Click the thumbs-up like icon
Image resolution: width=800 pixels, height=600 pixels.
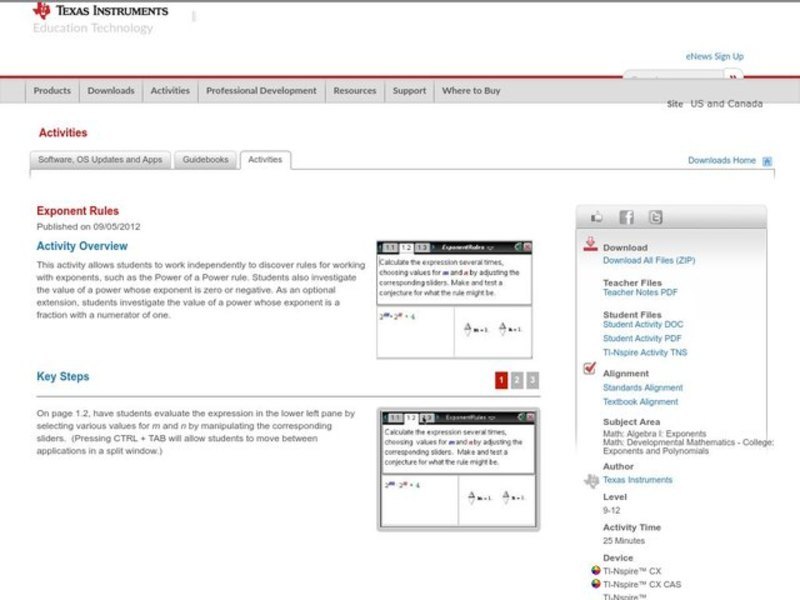coord(598,217)
